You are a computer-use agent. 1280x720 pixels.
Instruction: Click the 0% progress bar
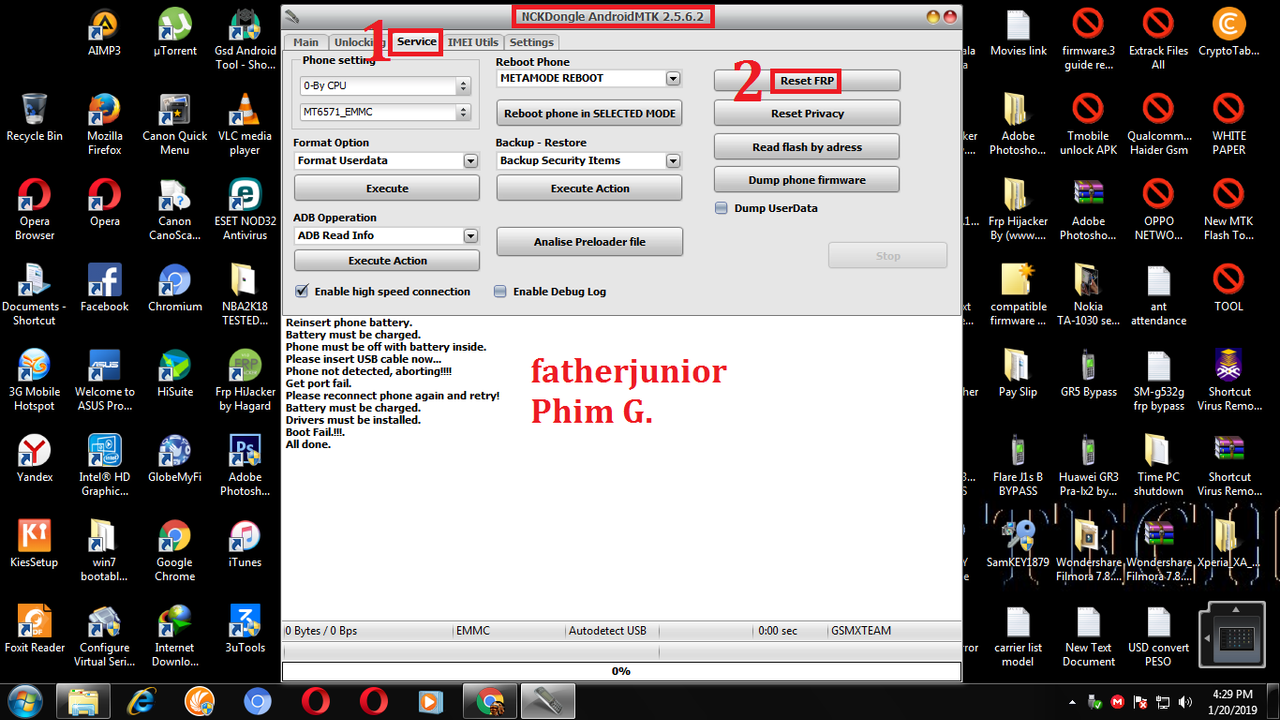tap(621, 671)
